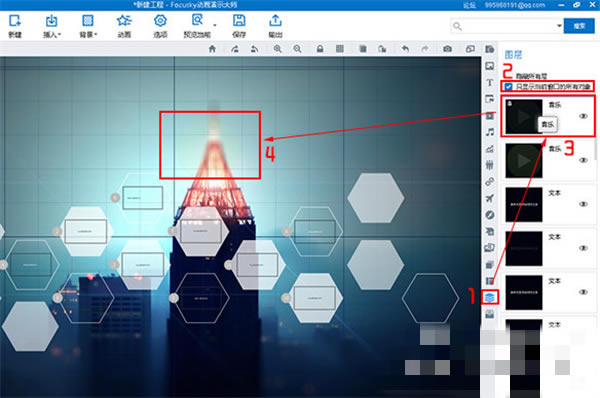Click the paste clipboard icon
Image resolution: width=600 pixels, height=398 pixels.
click(382, 49)
